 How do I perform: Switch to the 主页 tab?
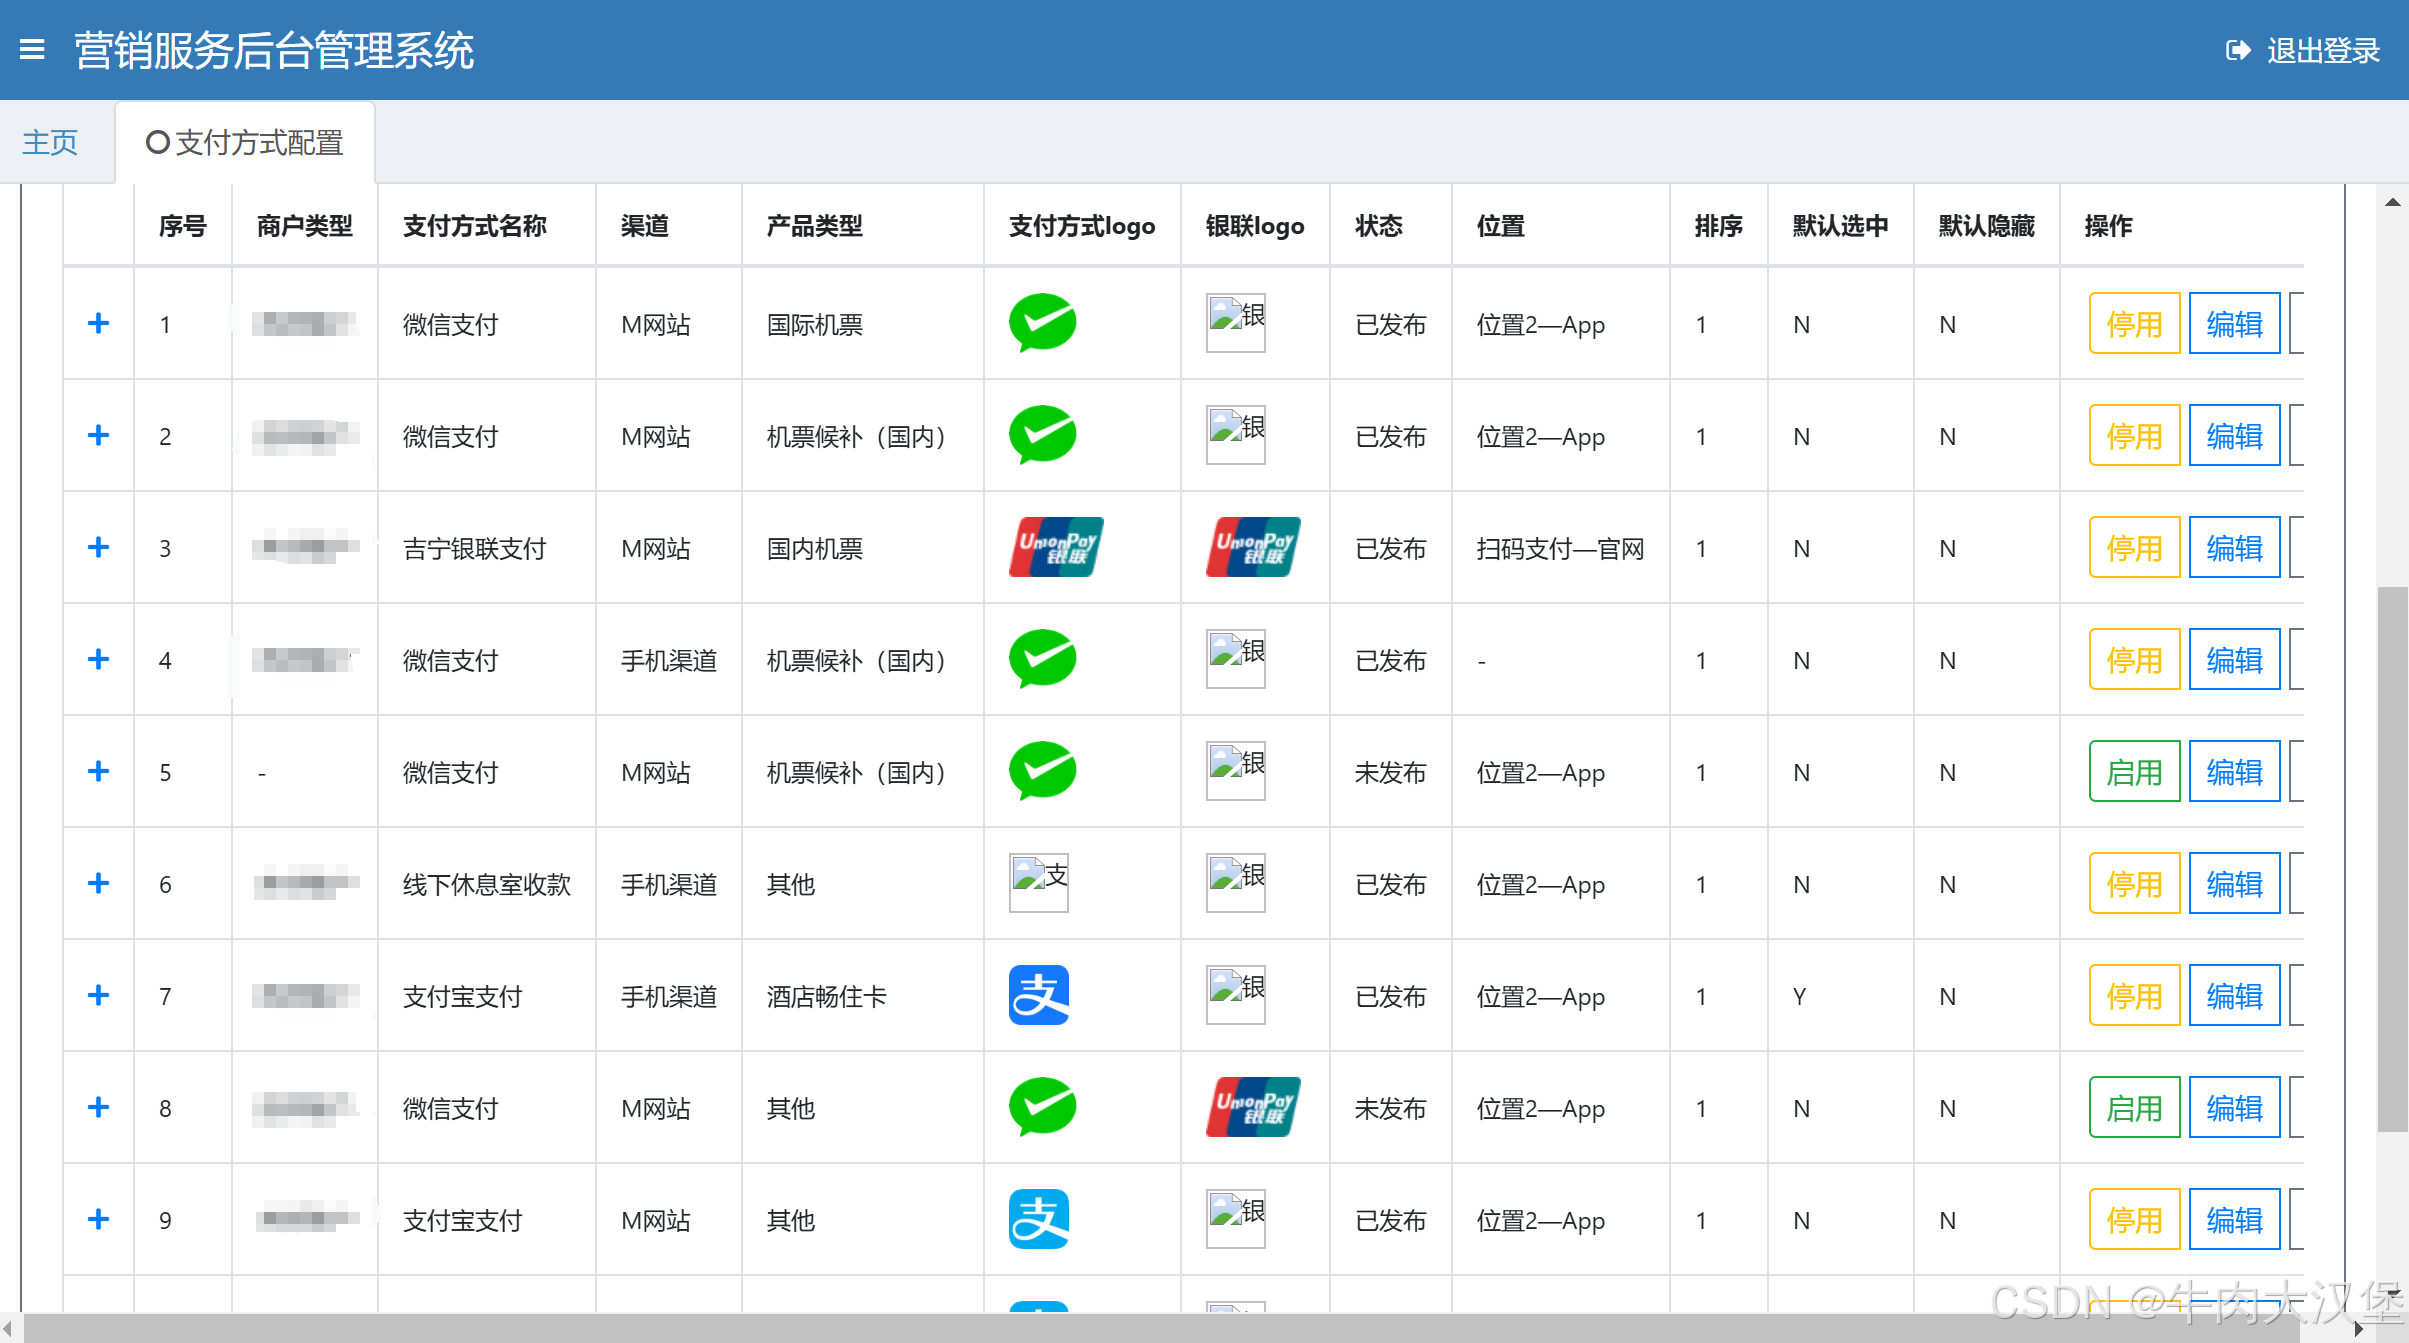click(50, 143)
